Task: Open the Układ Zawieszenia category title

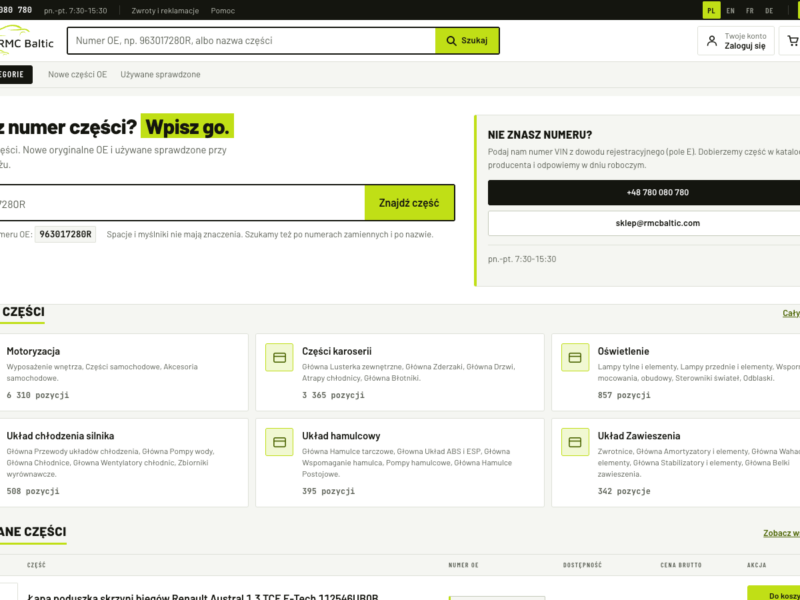Action: tap(639, 436)
